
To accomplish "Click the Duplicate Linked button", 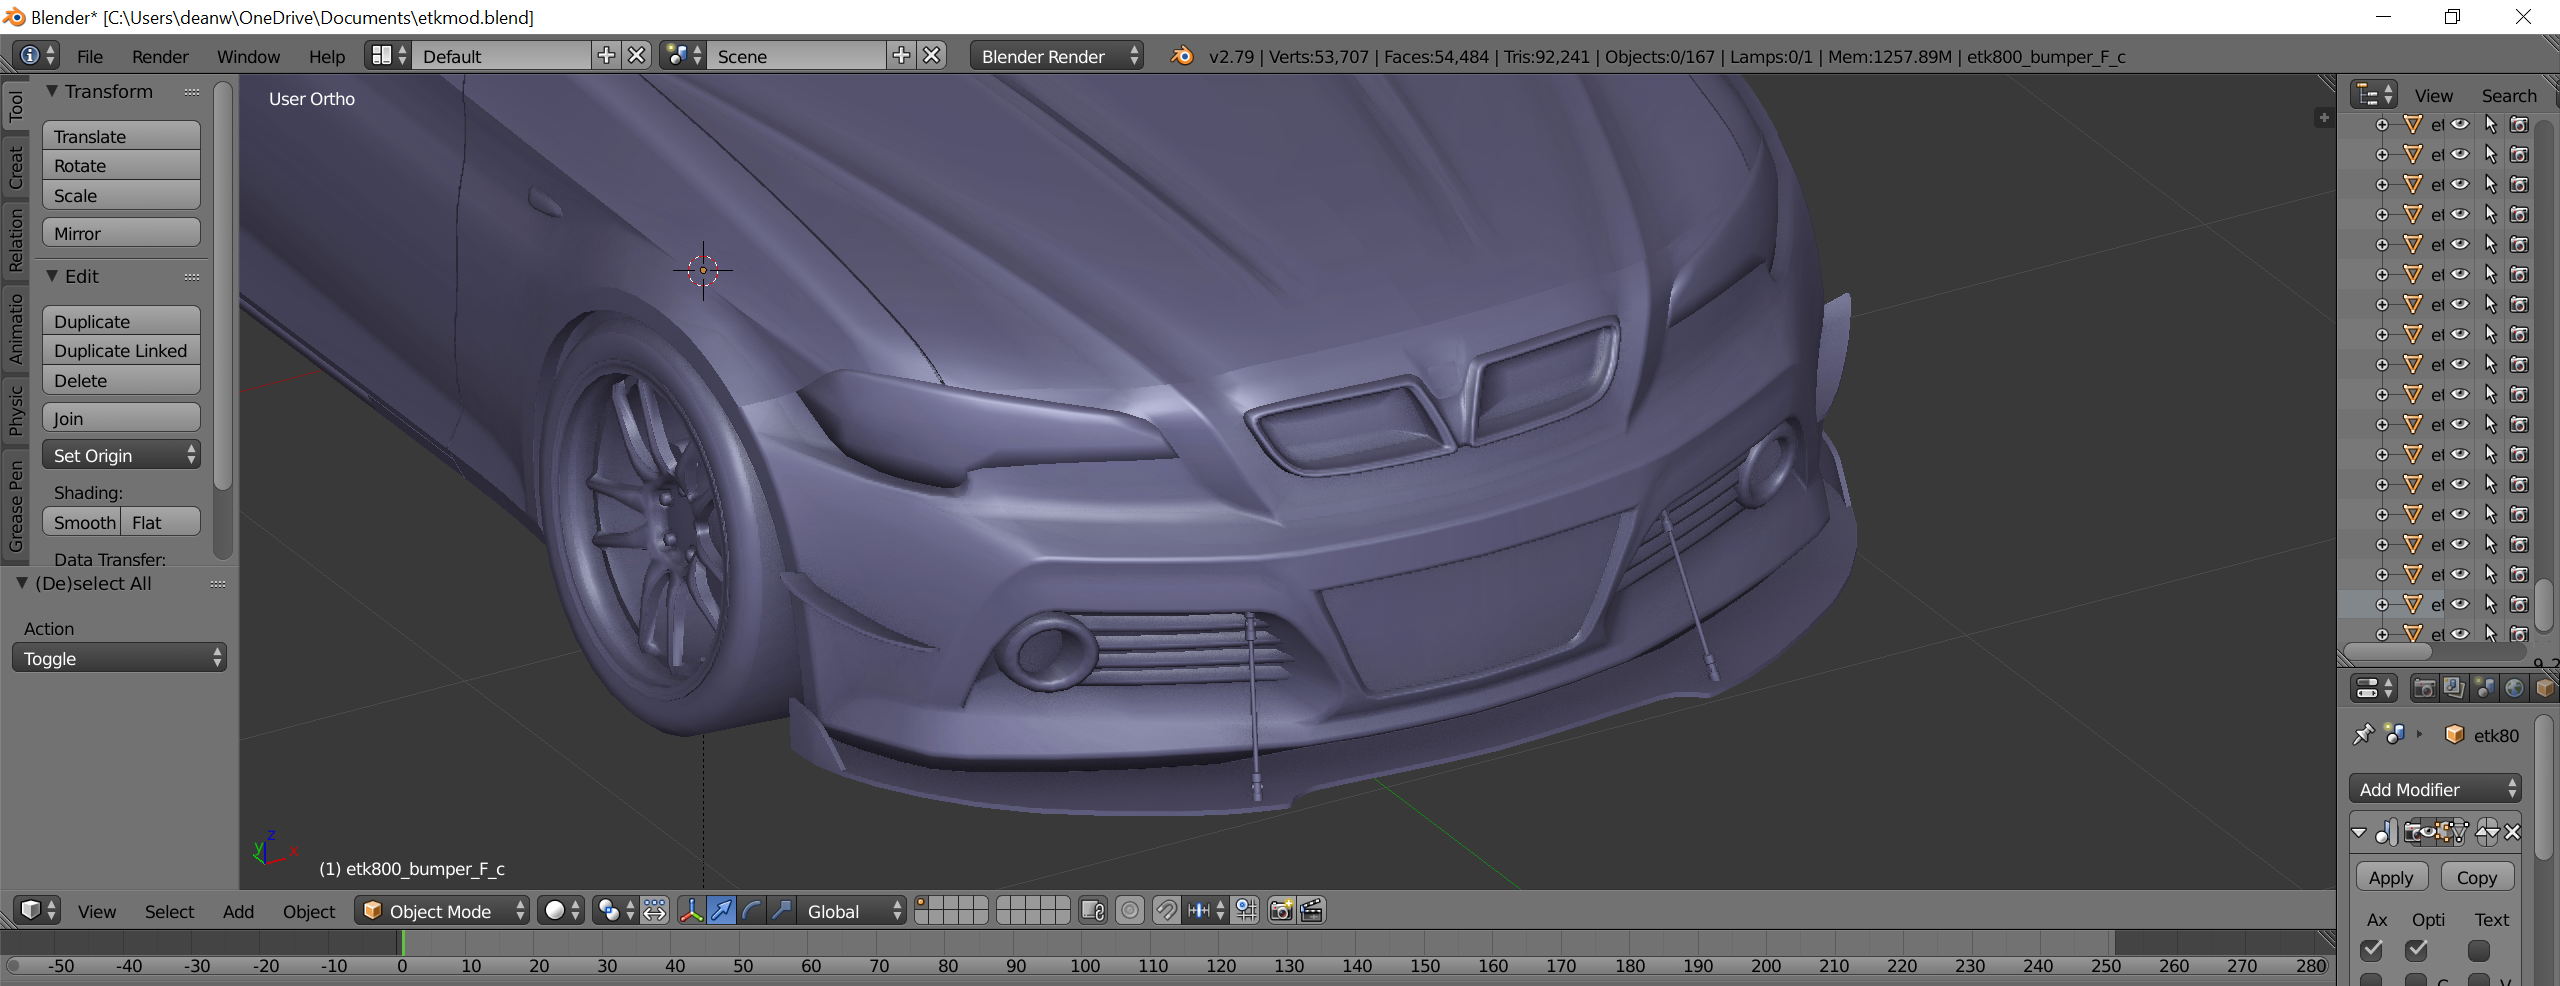I will coord(121,351).
